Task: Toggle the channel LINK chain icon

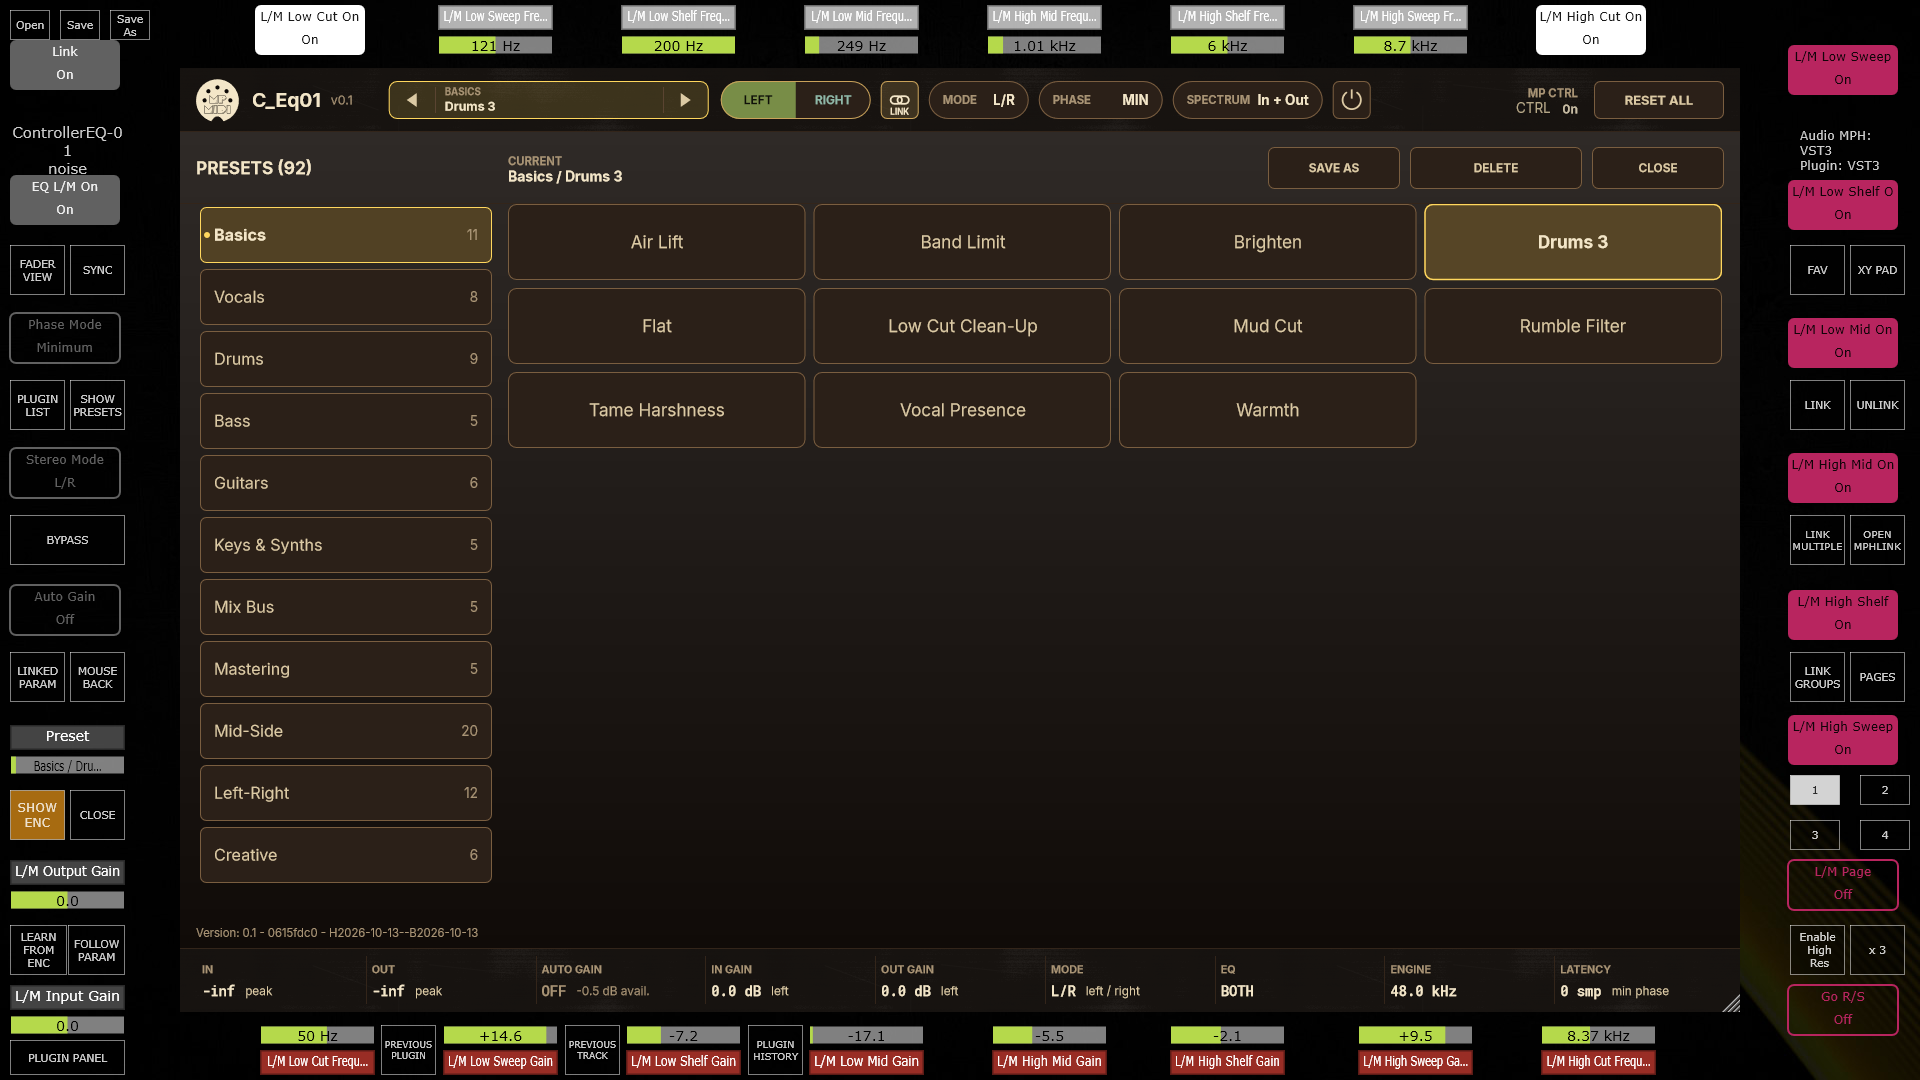Action: point(899,100)
